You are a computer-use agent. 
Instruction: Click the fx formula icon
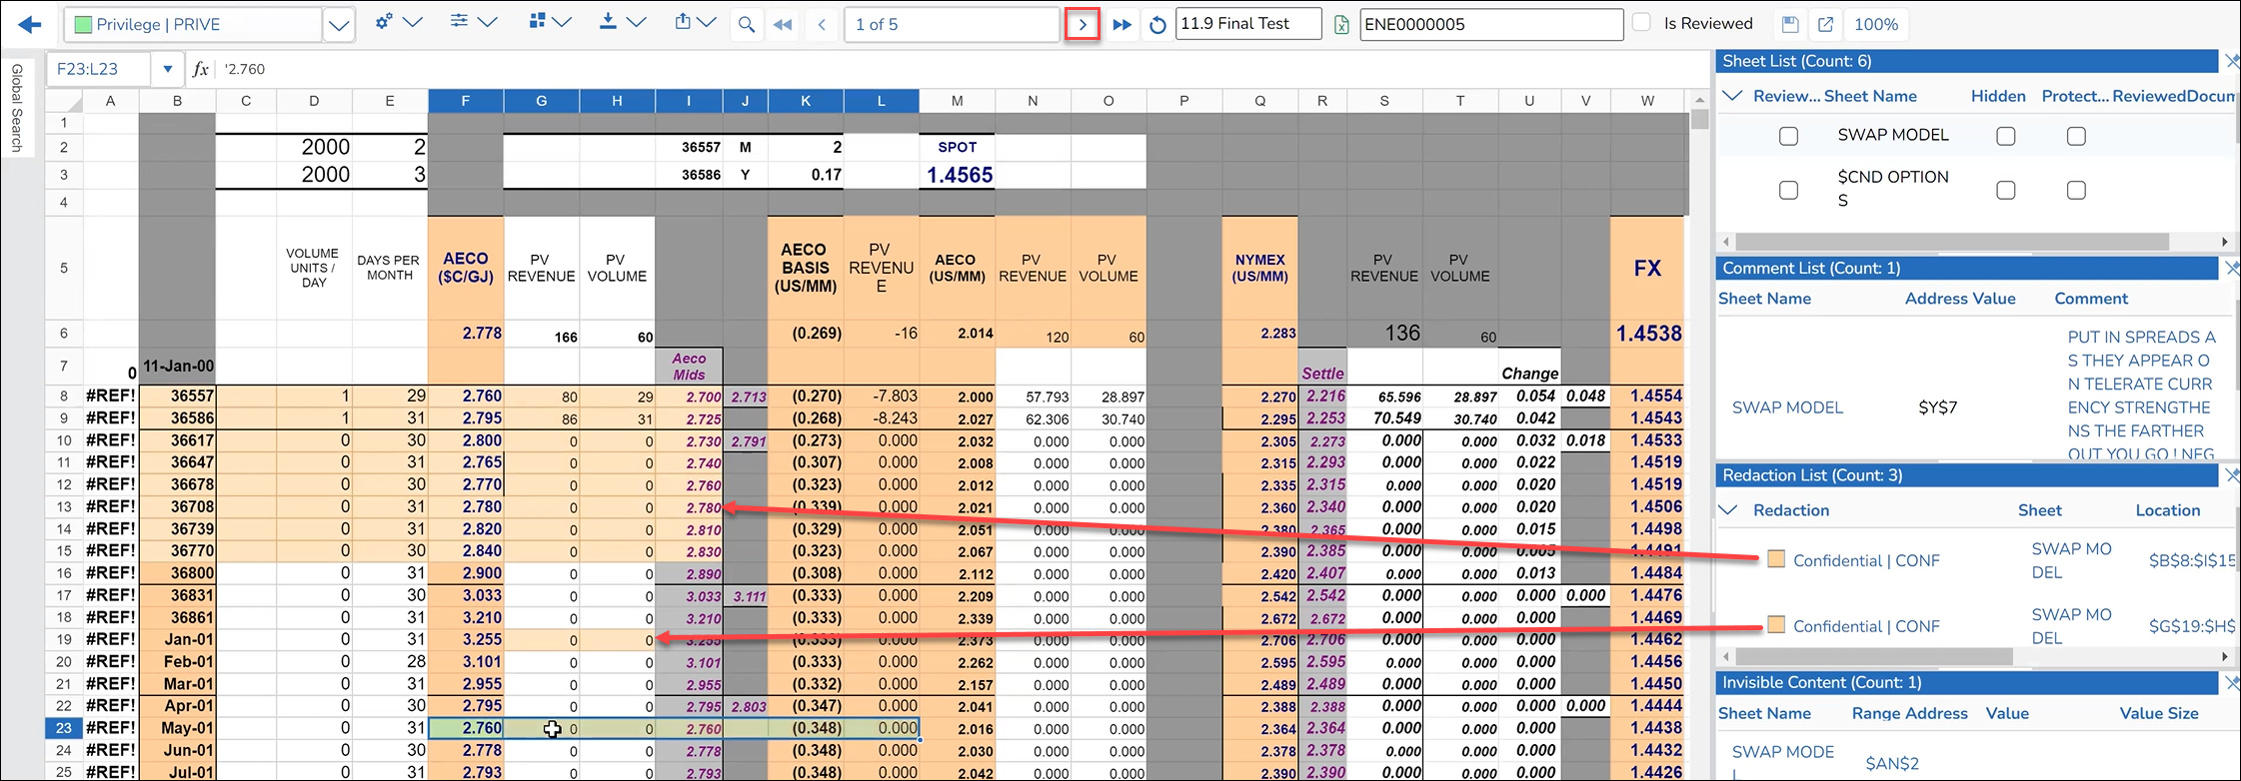click(201, 69)
